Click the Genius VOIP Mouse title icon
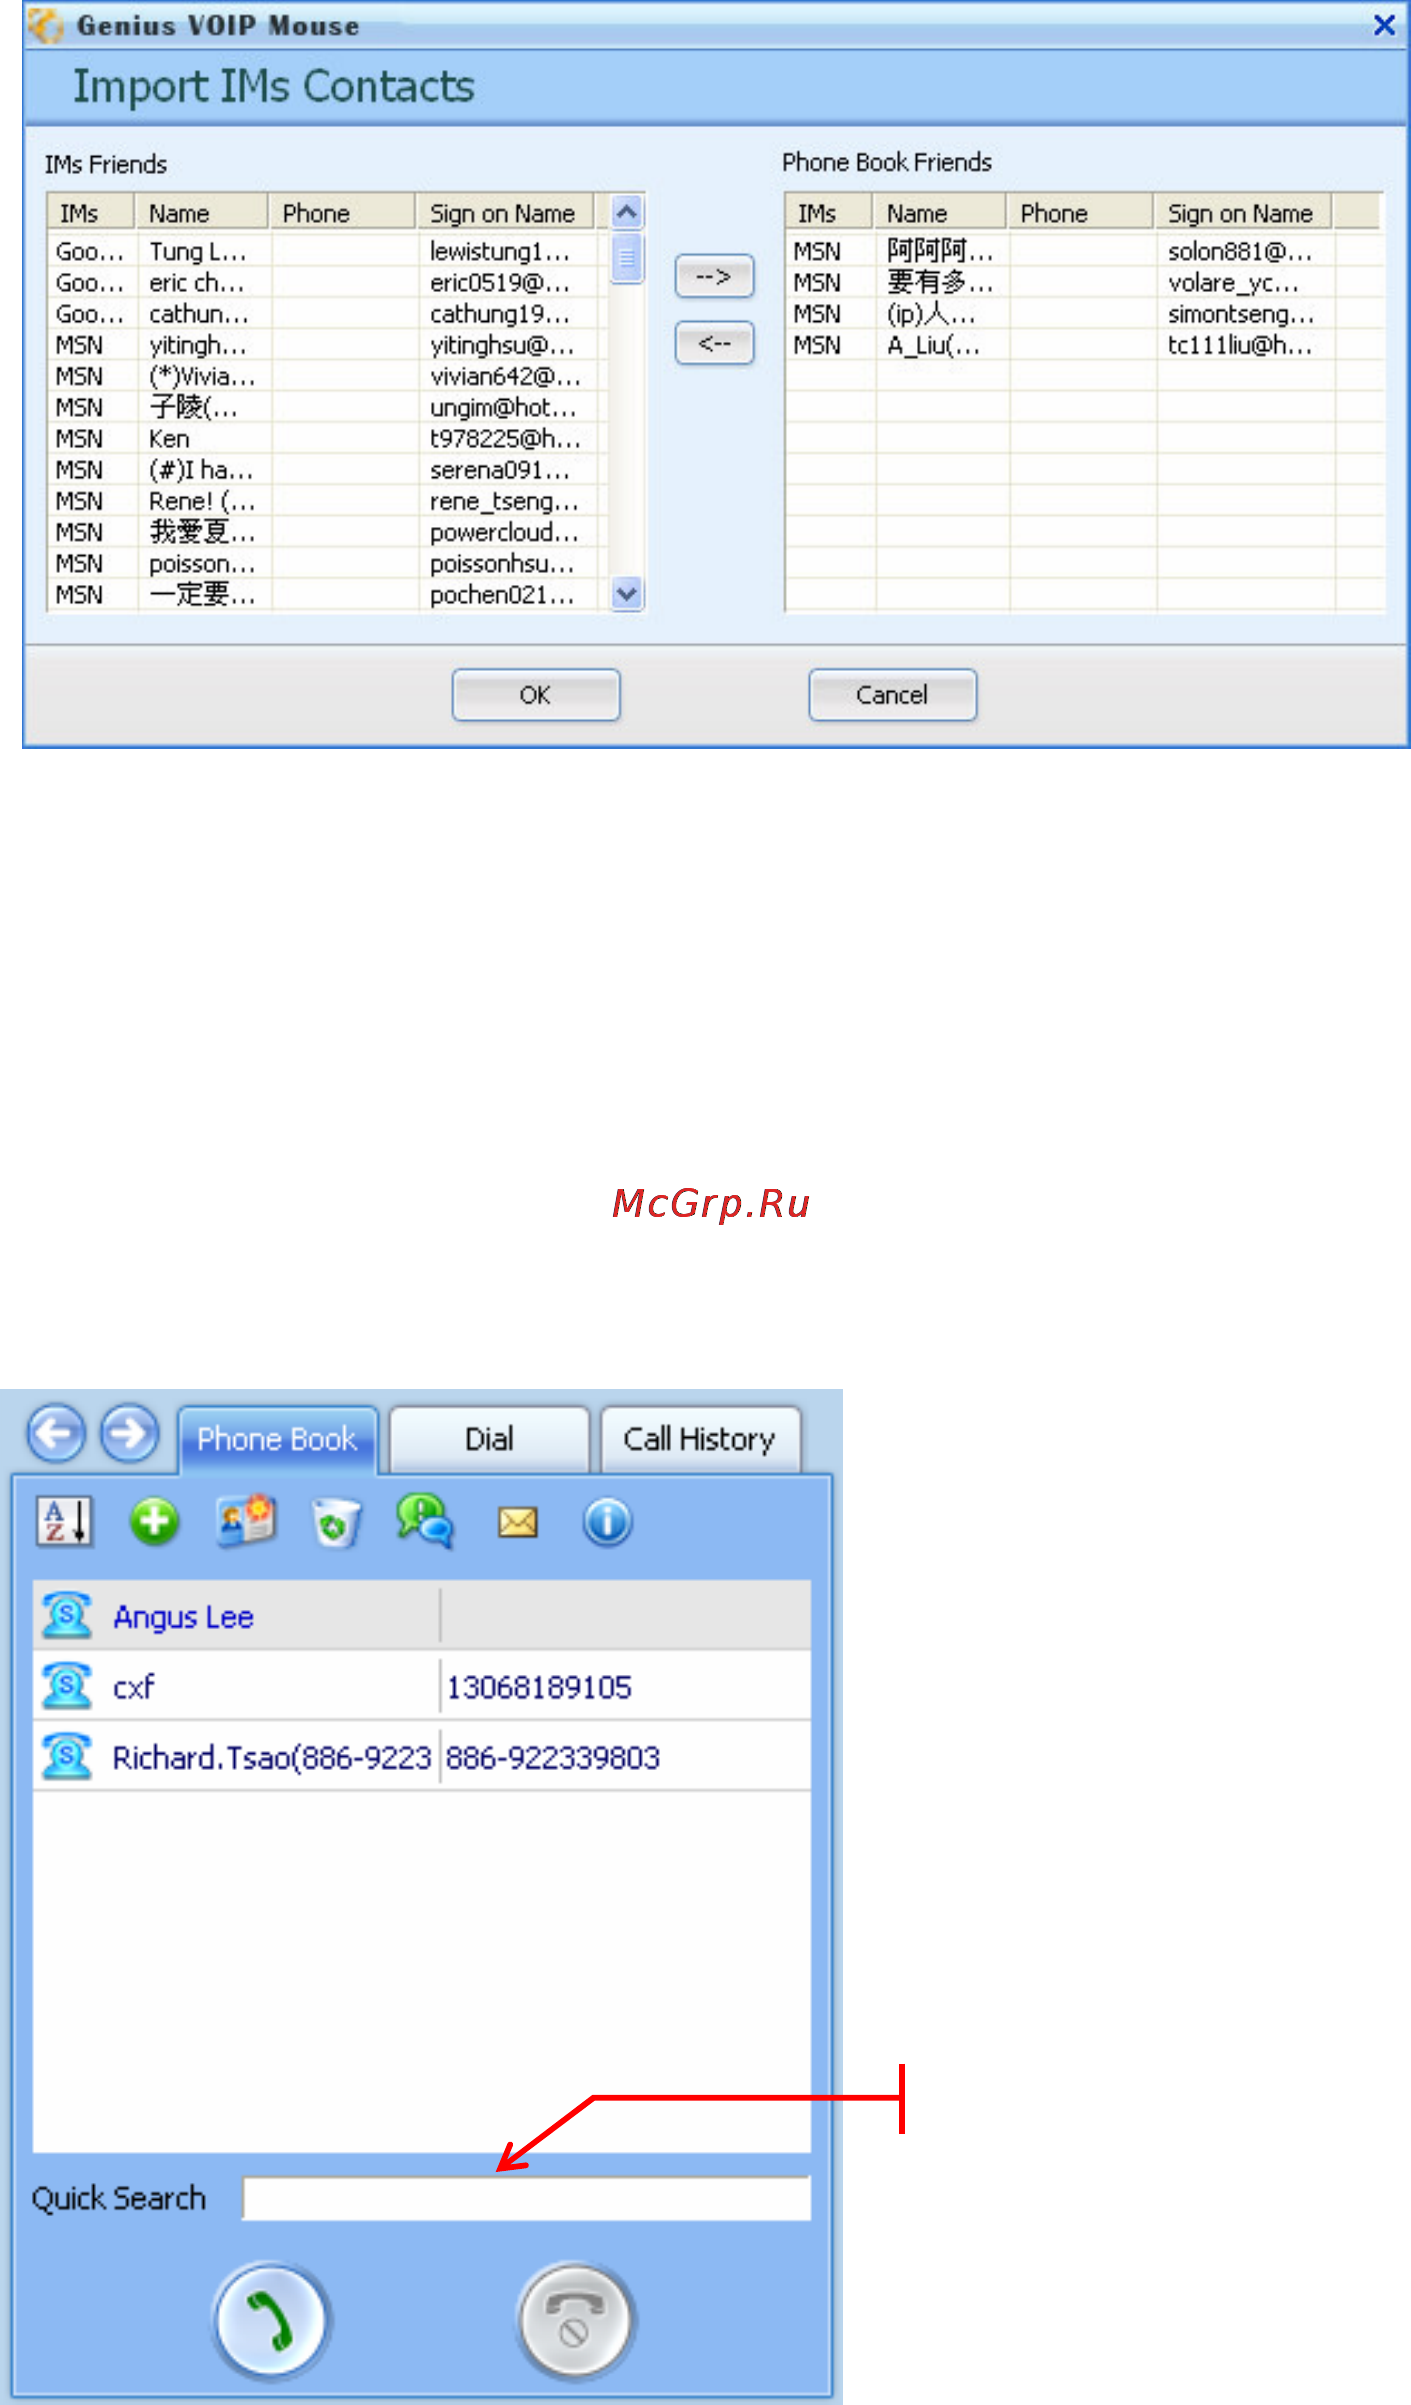The height and width of the screenshot is (2405, 1411). point(45,25)
